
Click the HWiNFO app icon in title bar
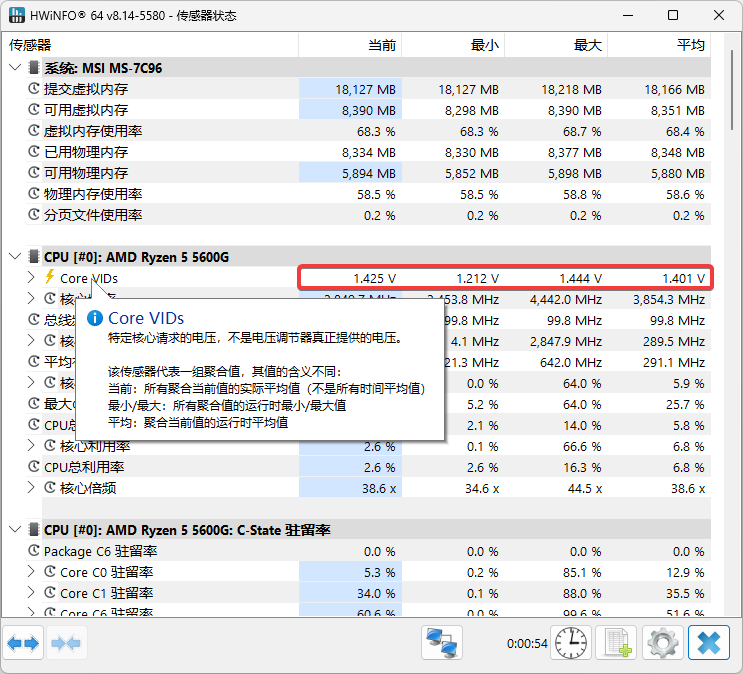tap(17, 15)
